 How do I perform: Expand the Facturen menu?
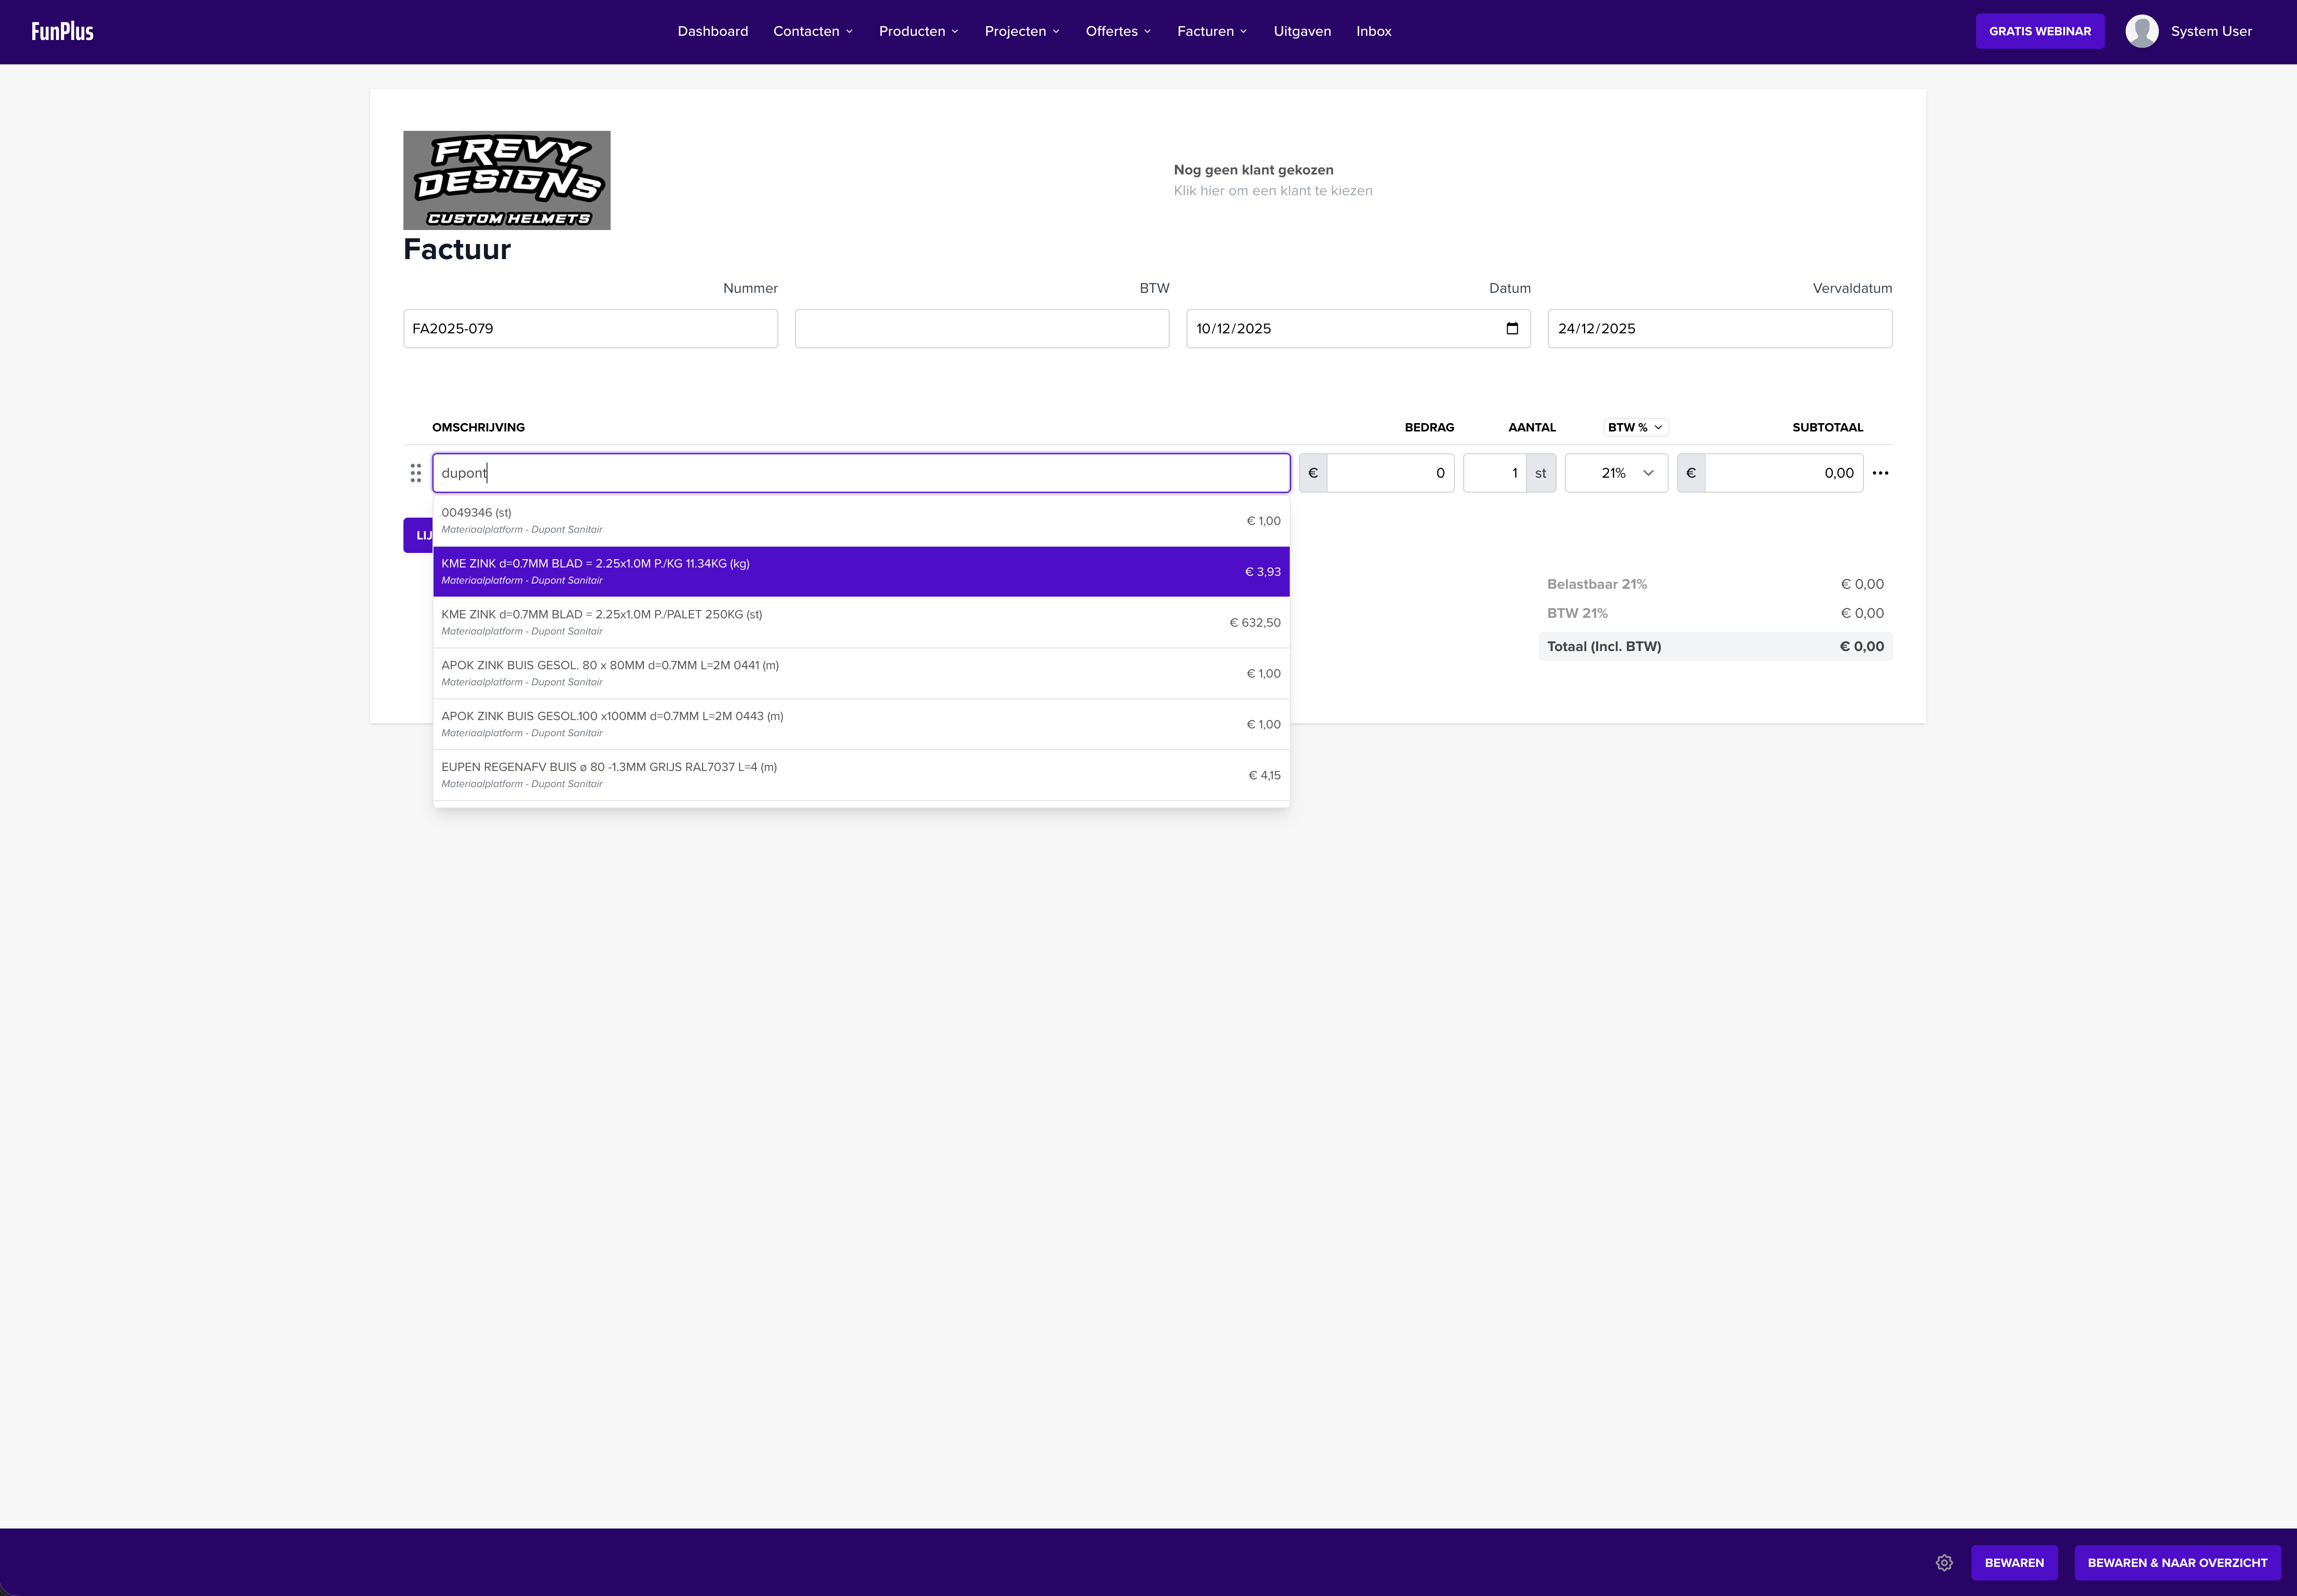point(1211,31)
